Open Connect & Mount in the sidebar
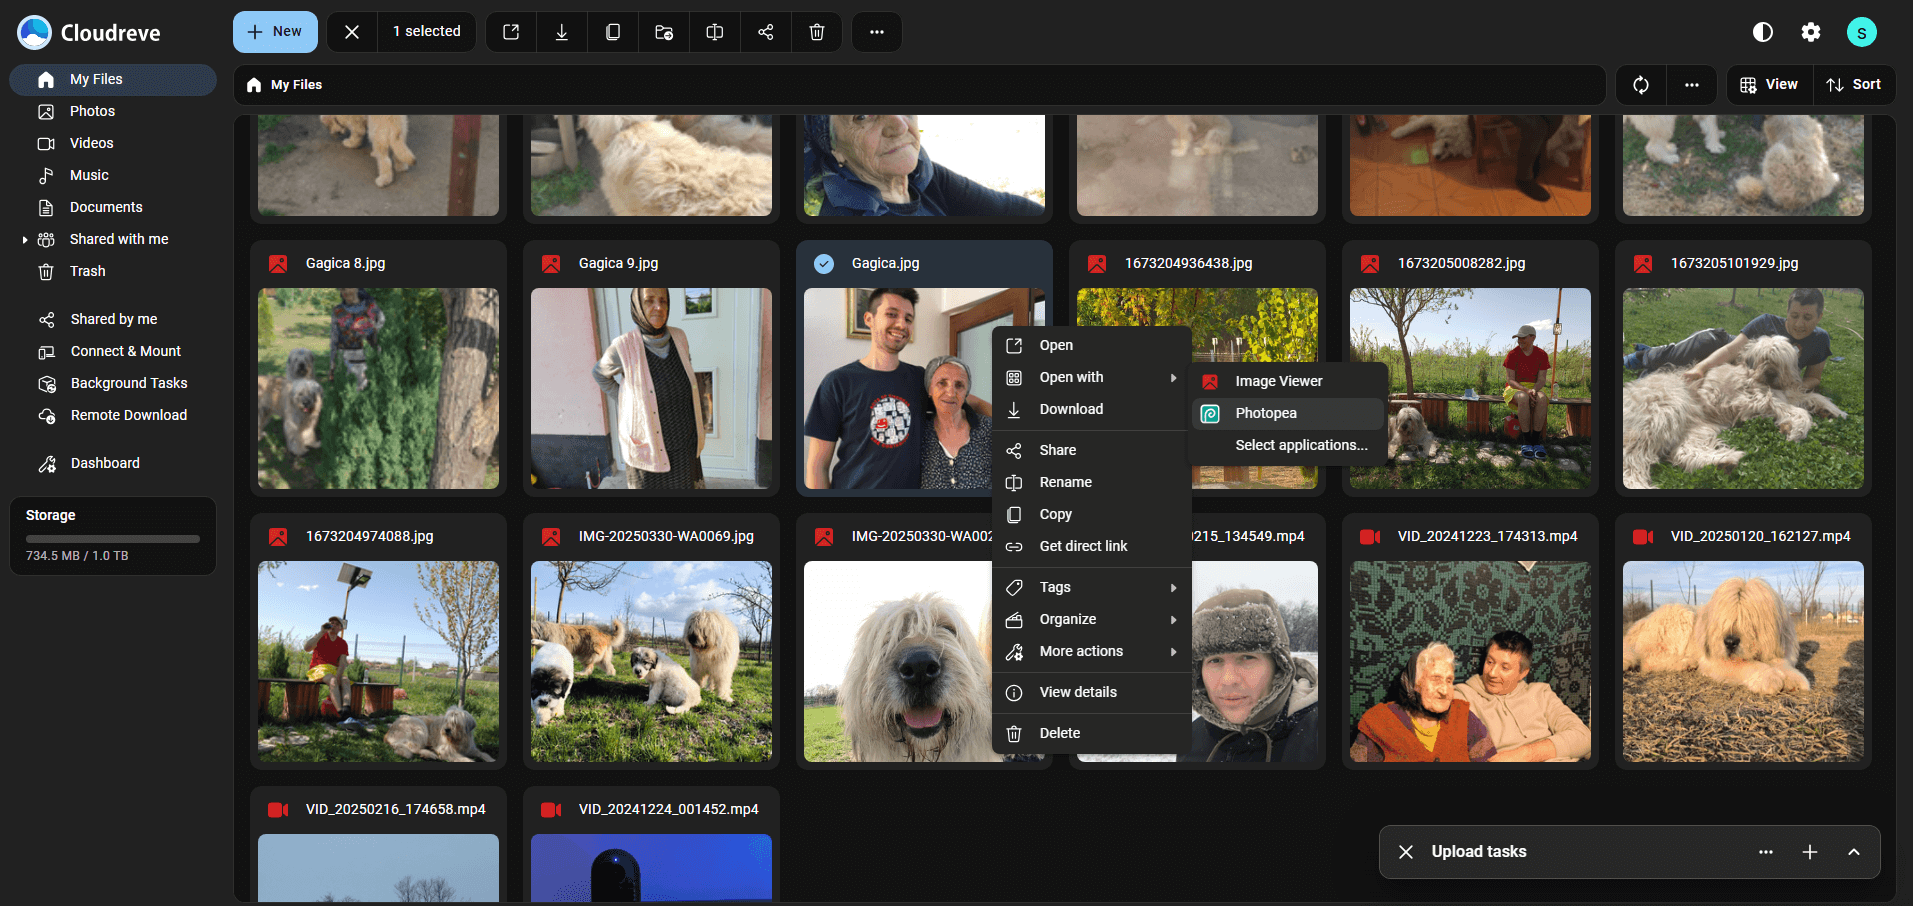The image size is (1913, 906). (x=112, y=351)
